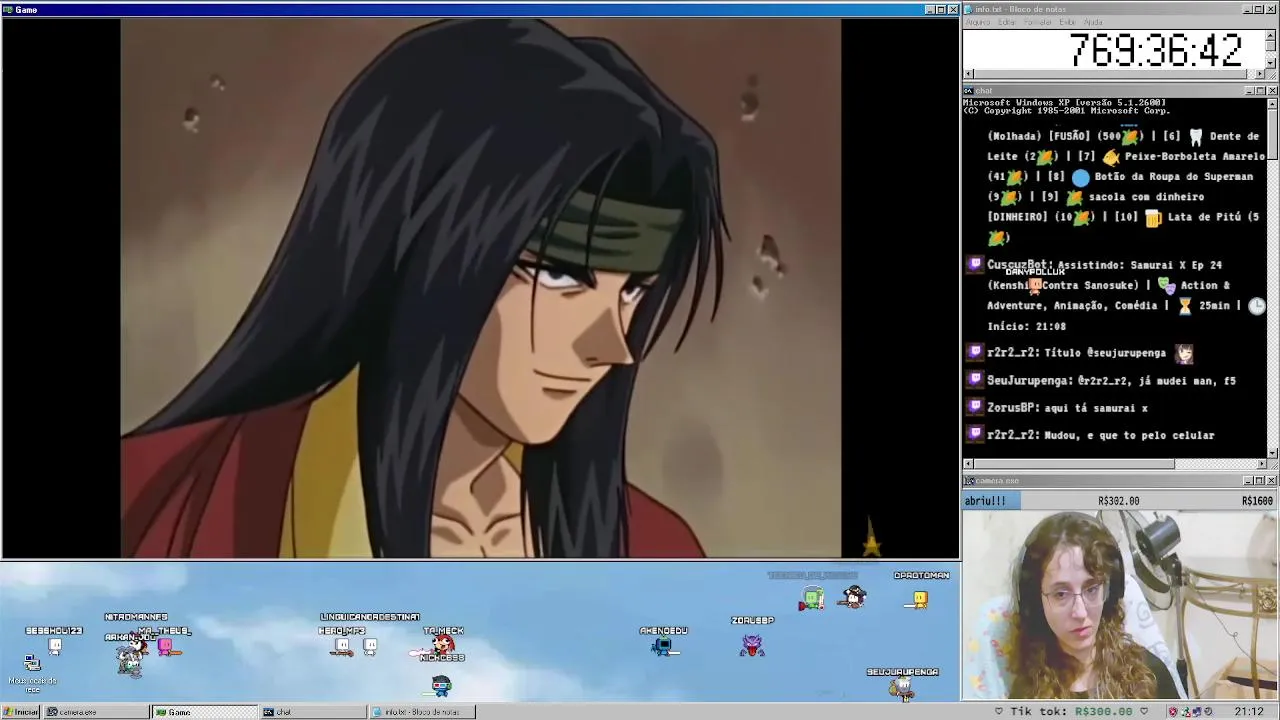
Task: Click the MA_THEUS_ pink avatar character
Action: tap(167, 648)
